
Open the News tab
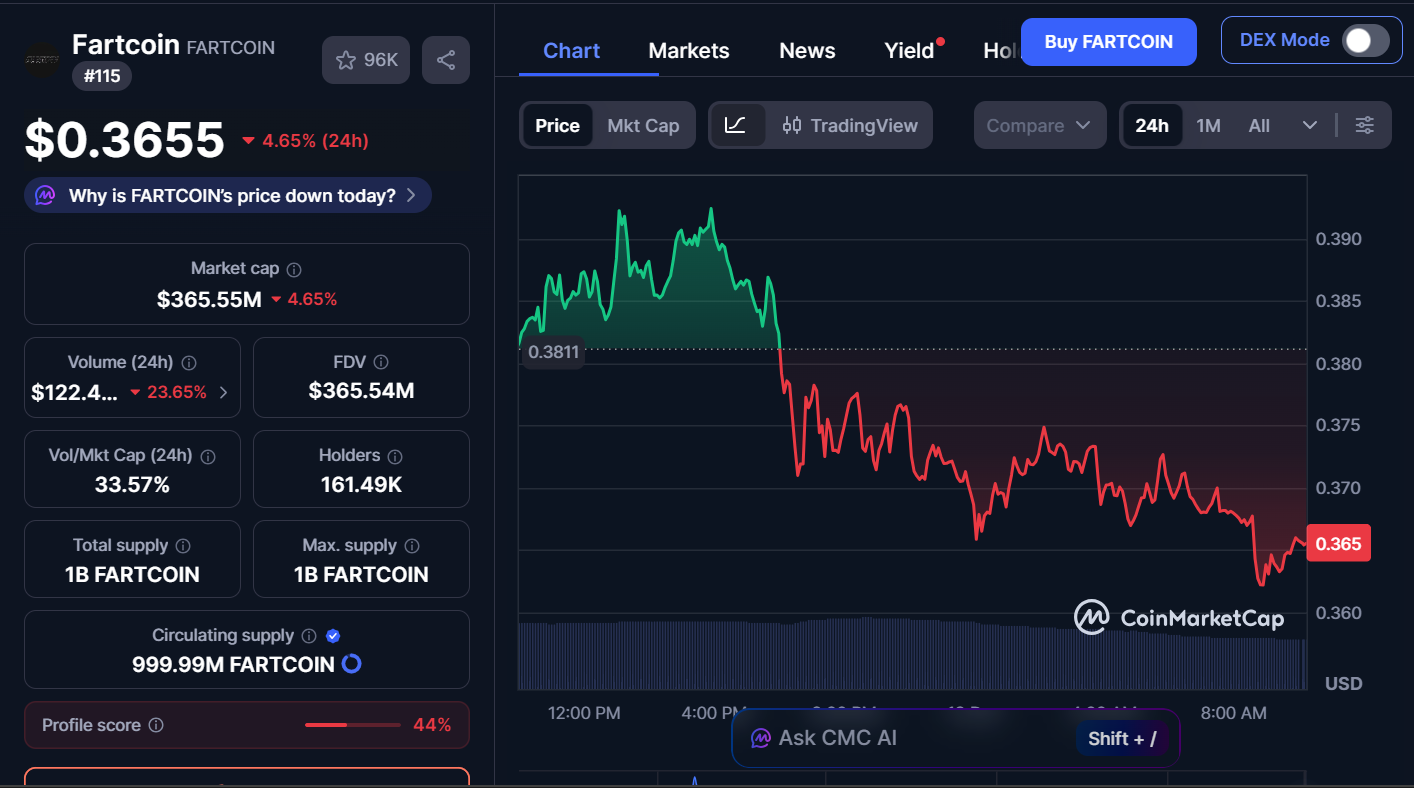click(806, 50)
